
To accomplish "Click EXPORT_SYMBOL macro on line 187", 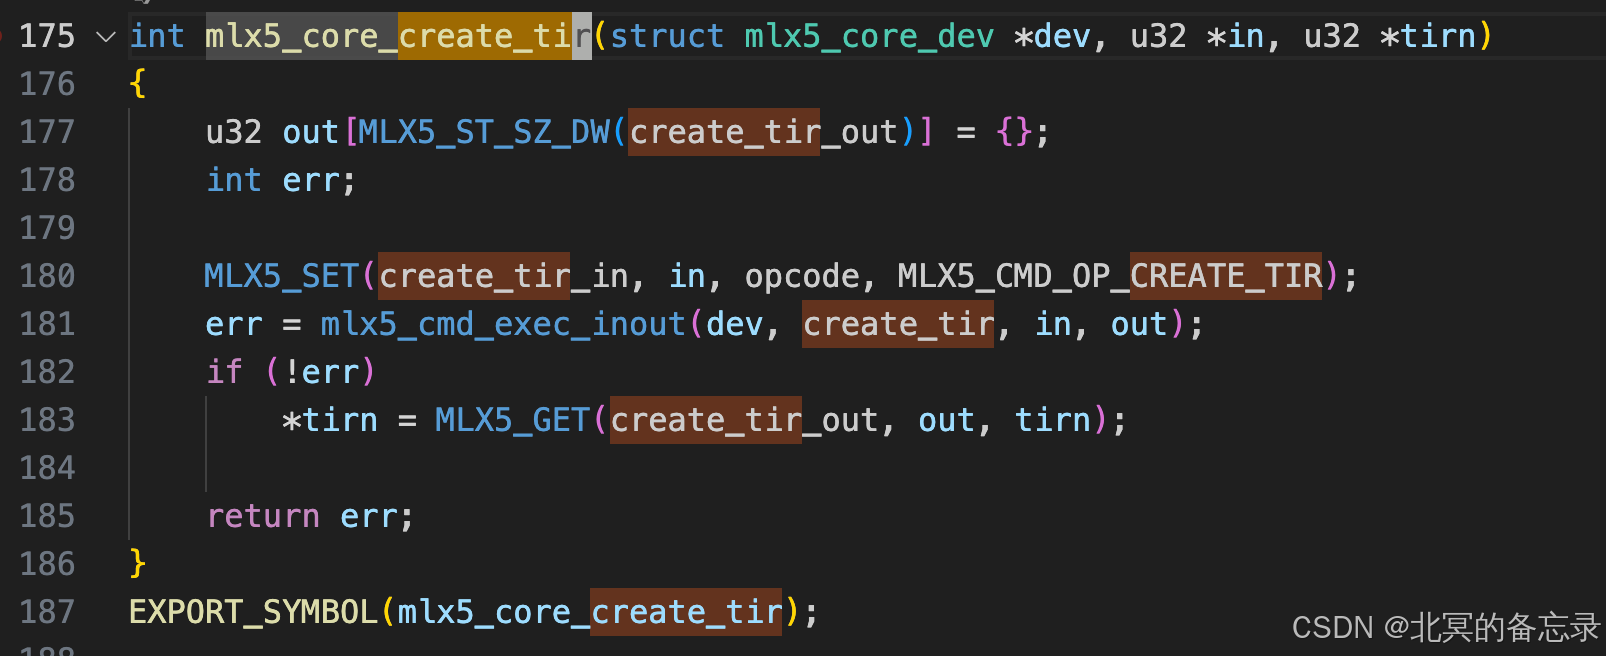I will click(253, 612).
